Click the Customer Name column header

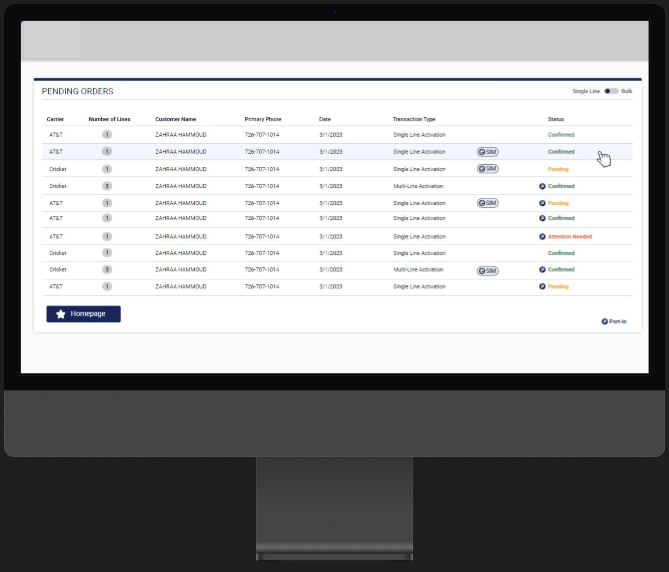(x=176, y=119)
